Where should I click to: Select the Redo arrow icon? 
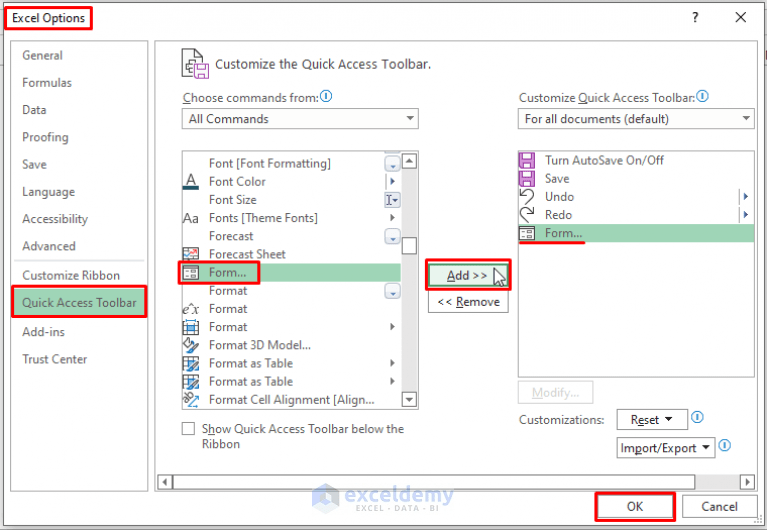pyautogui.click(x=527, y=215)
